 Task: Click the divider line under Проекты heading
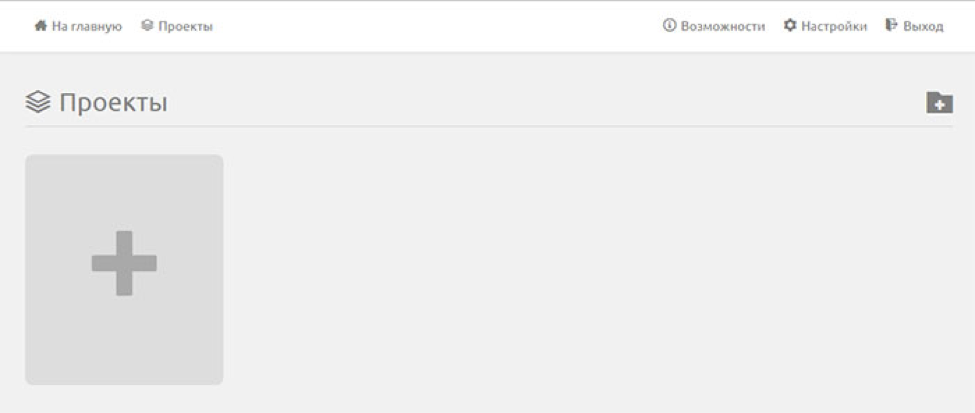click(489, 126)
